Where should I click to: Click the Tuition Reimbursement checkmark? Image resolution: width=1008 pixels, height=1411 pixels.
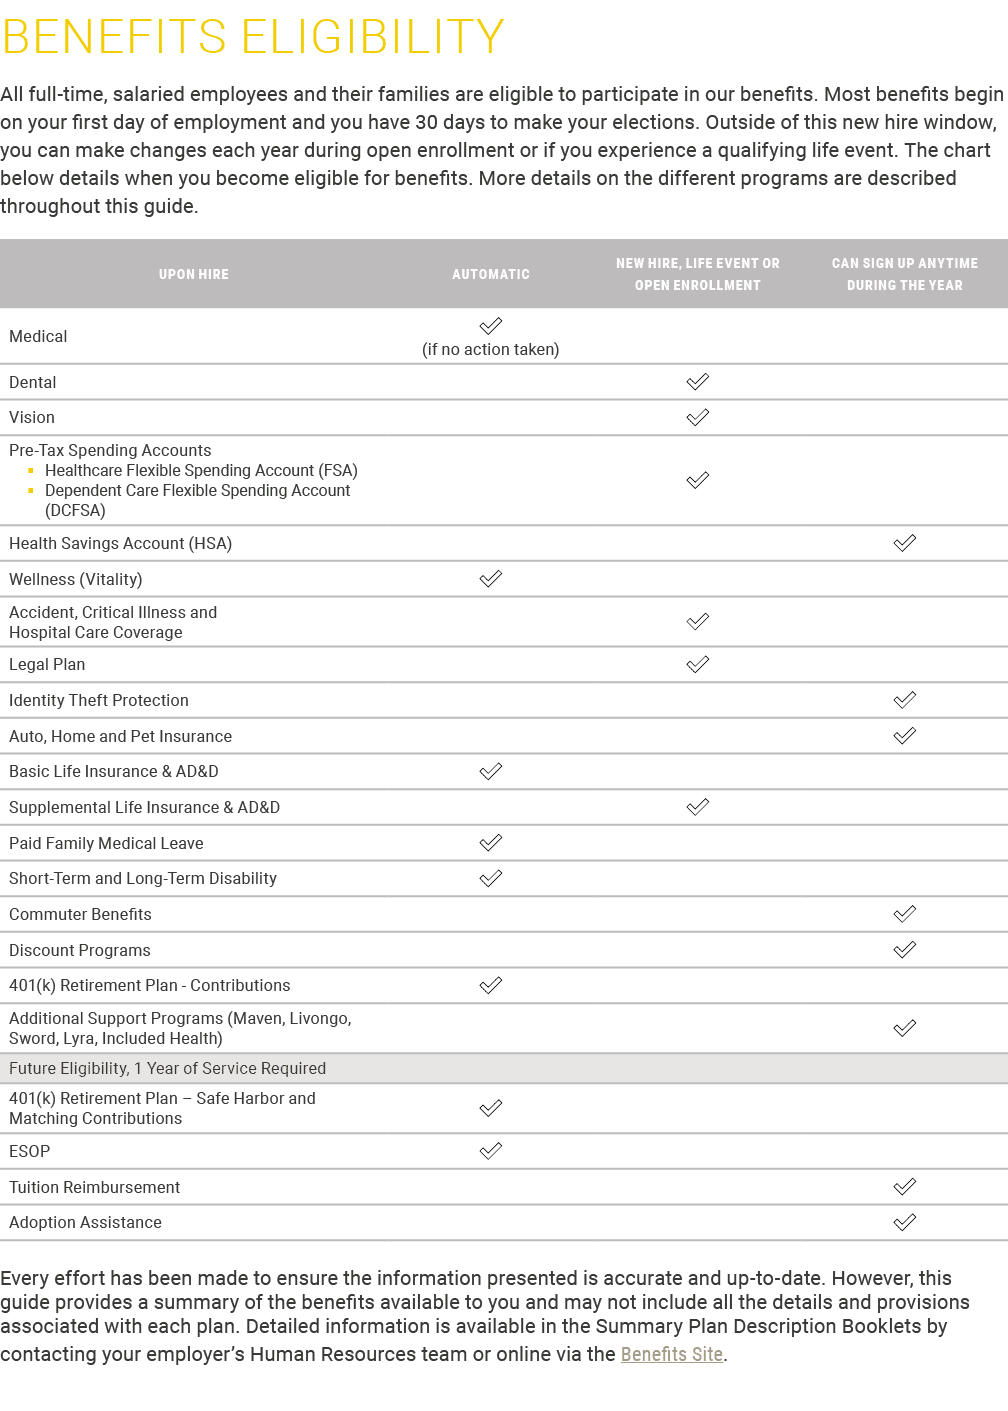click(x=904, y=1187)
